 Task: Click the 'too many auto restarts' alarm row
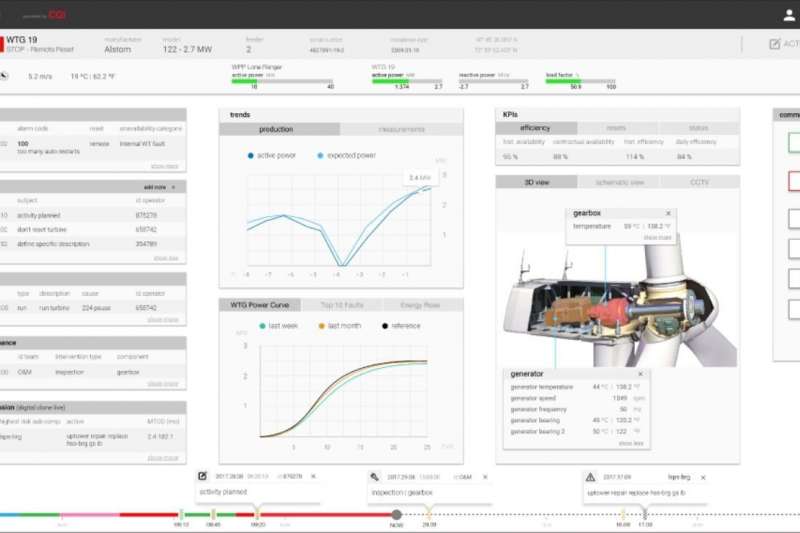(x=93, y=147)
